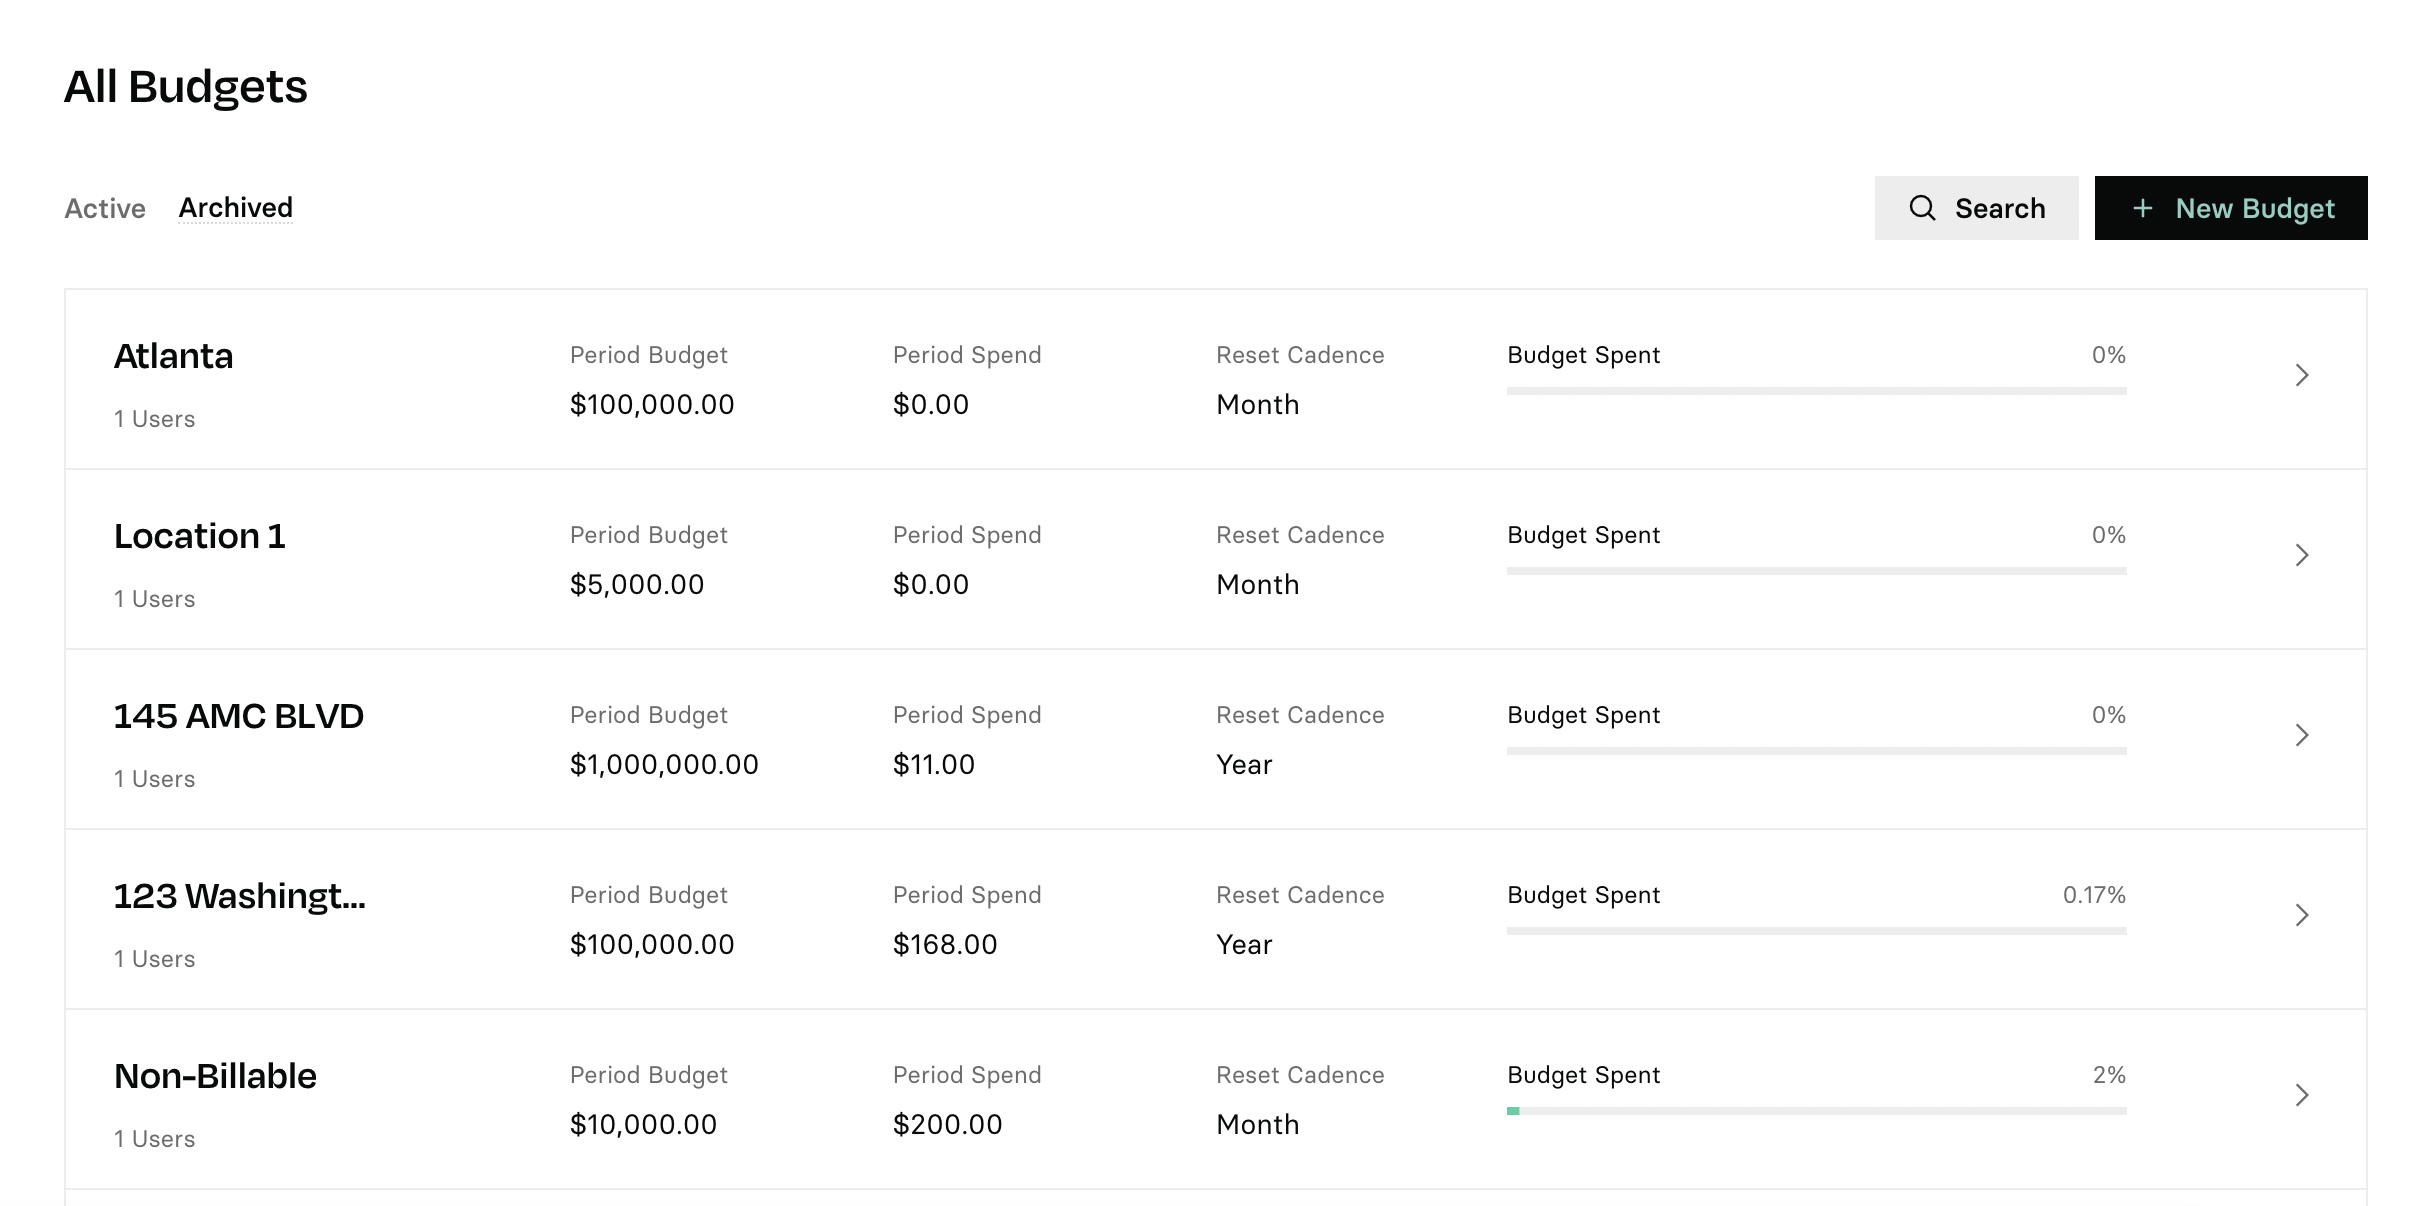2424x1206 pixels.
Task: Open the 123 Washingt... budget name
Action: click(240, 896)
